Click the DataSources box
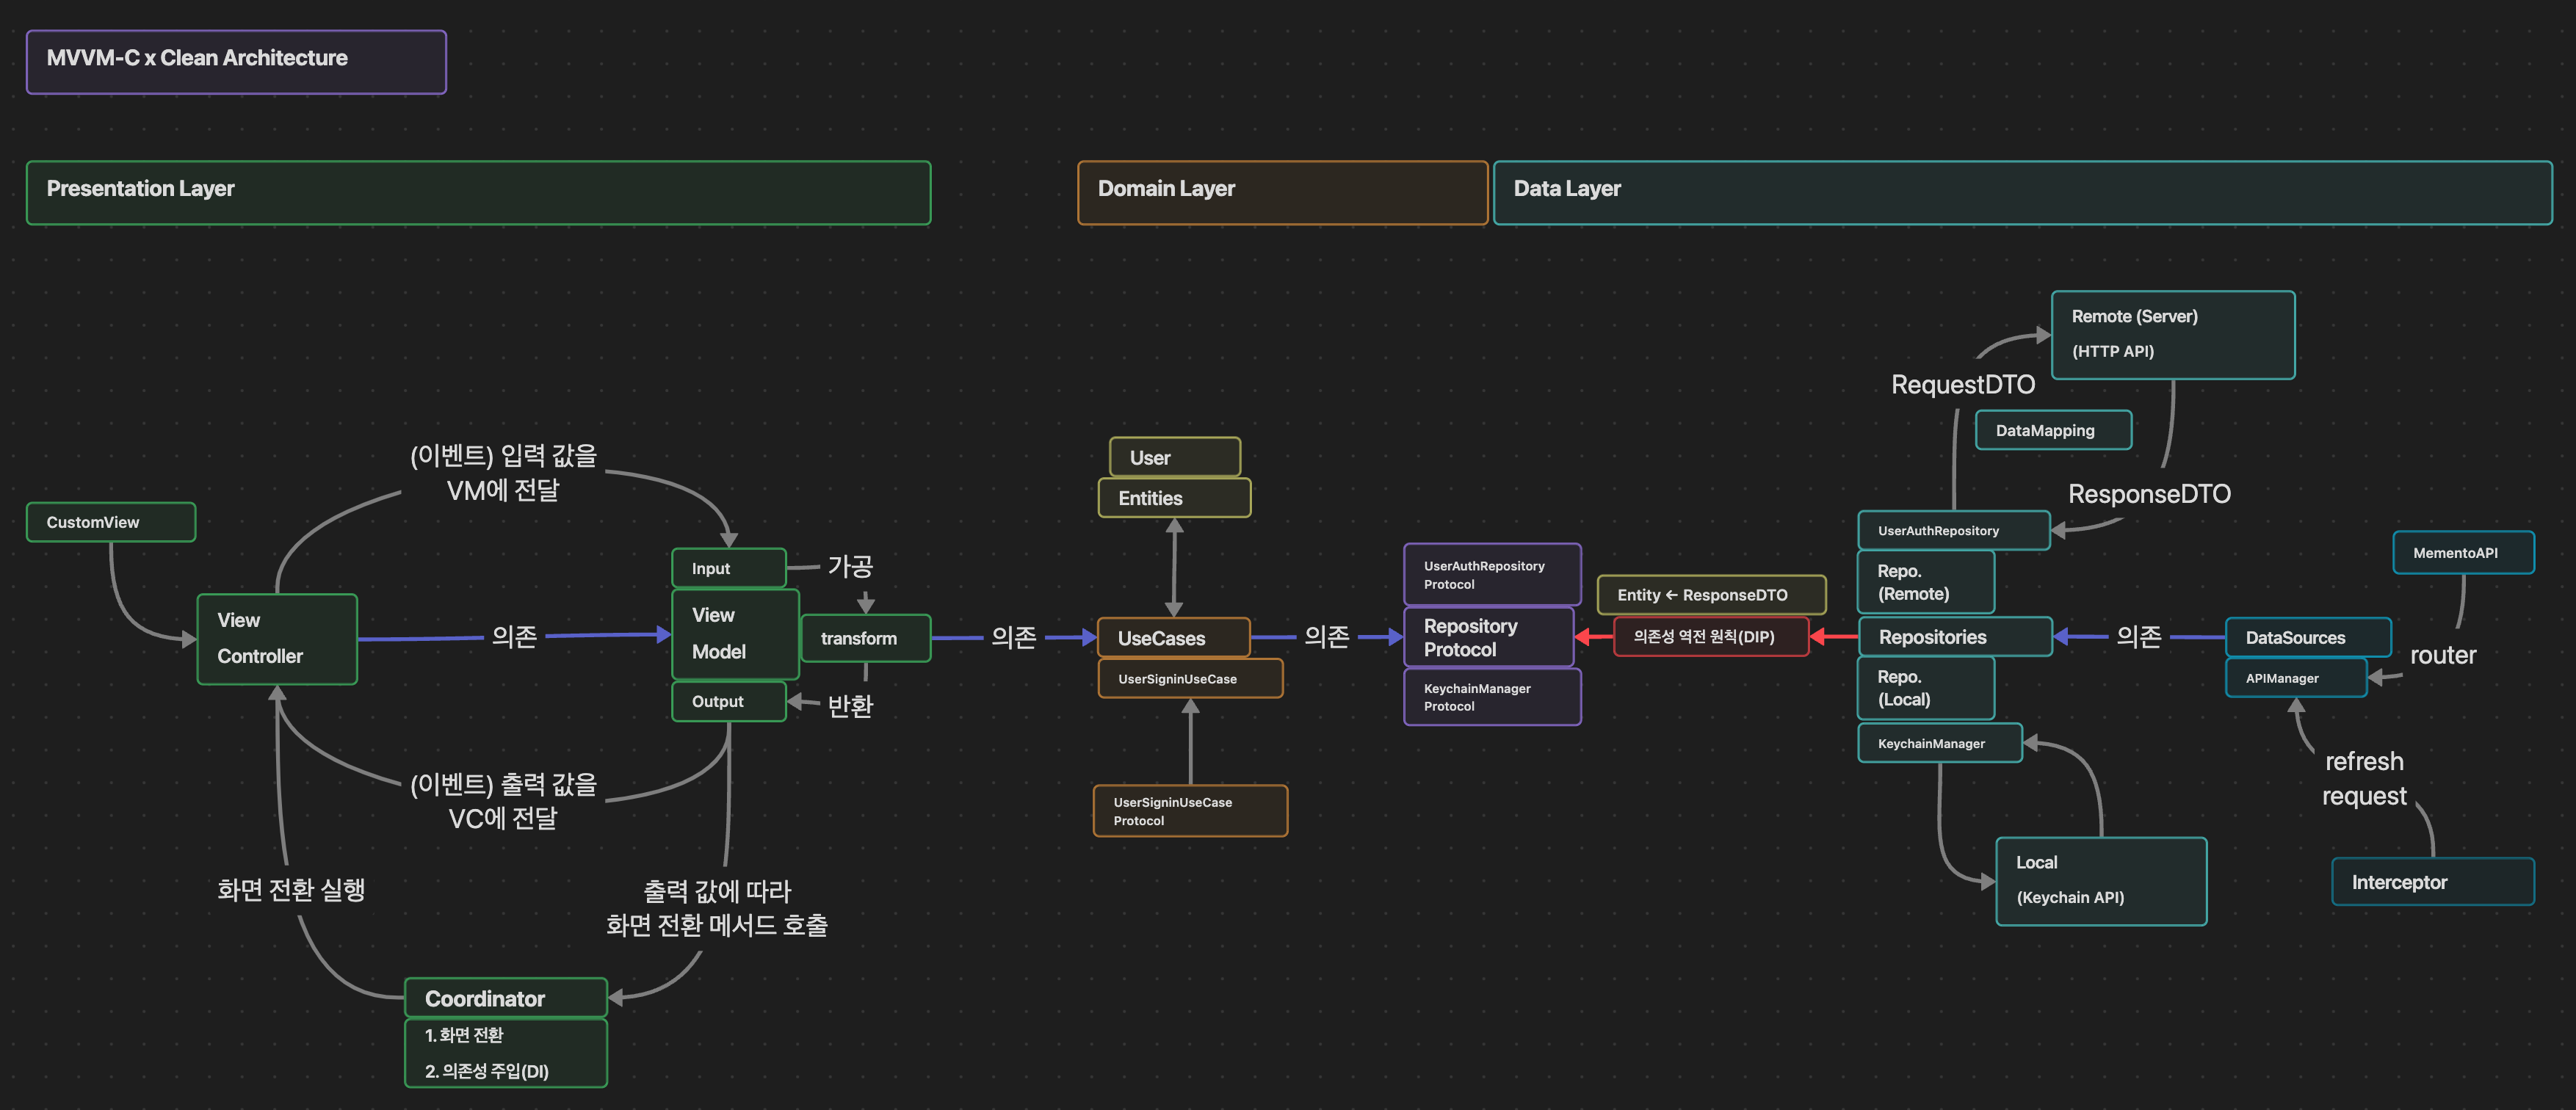Screen dimensions: 2576x1110 point(2307,637)
